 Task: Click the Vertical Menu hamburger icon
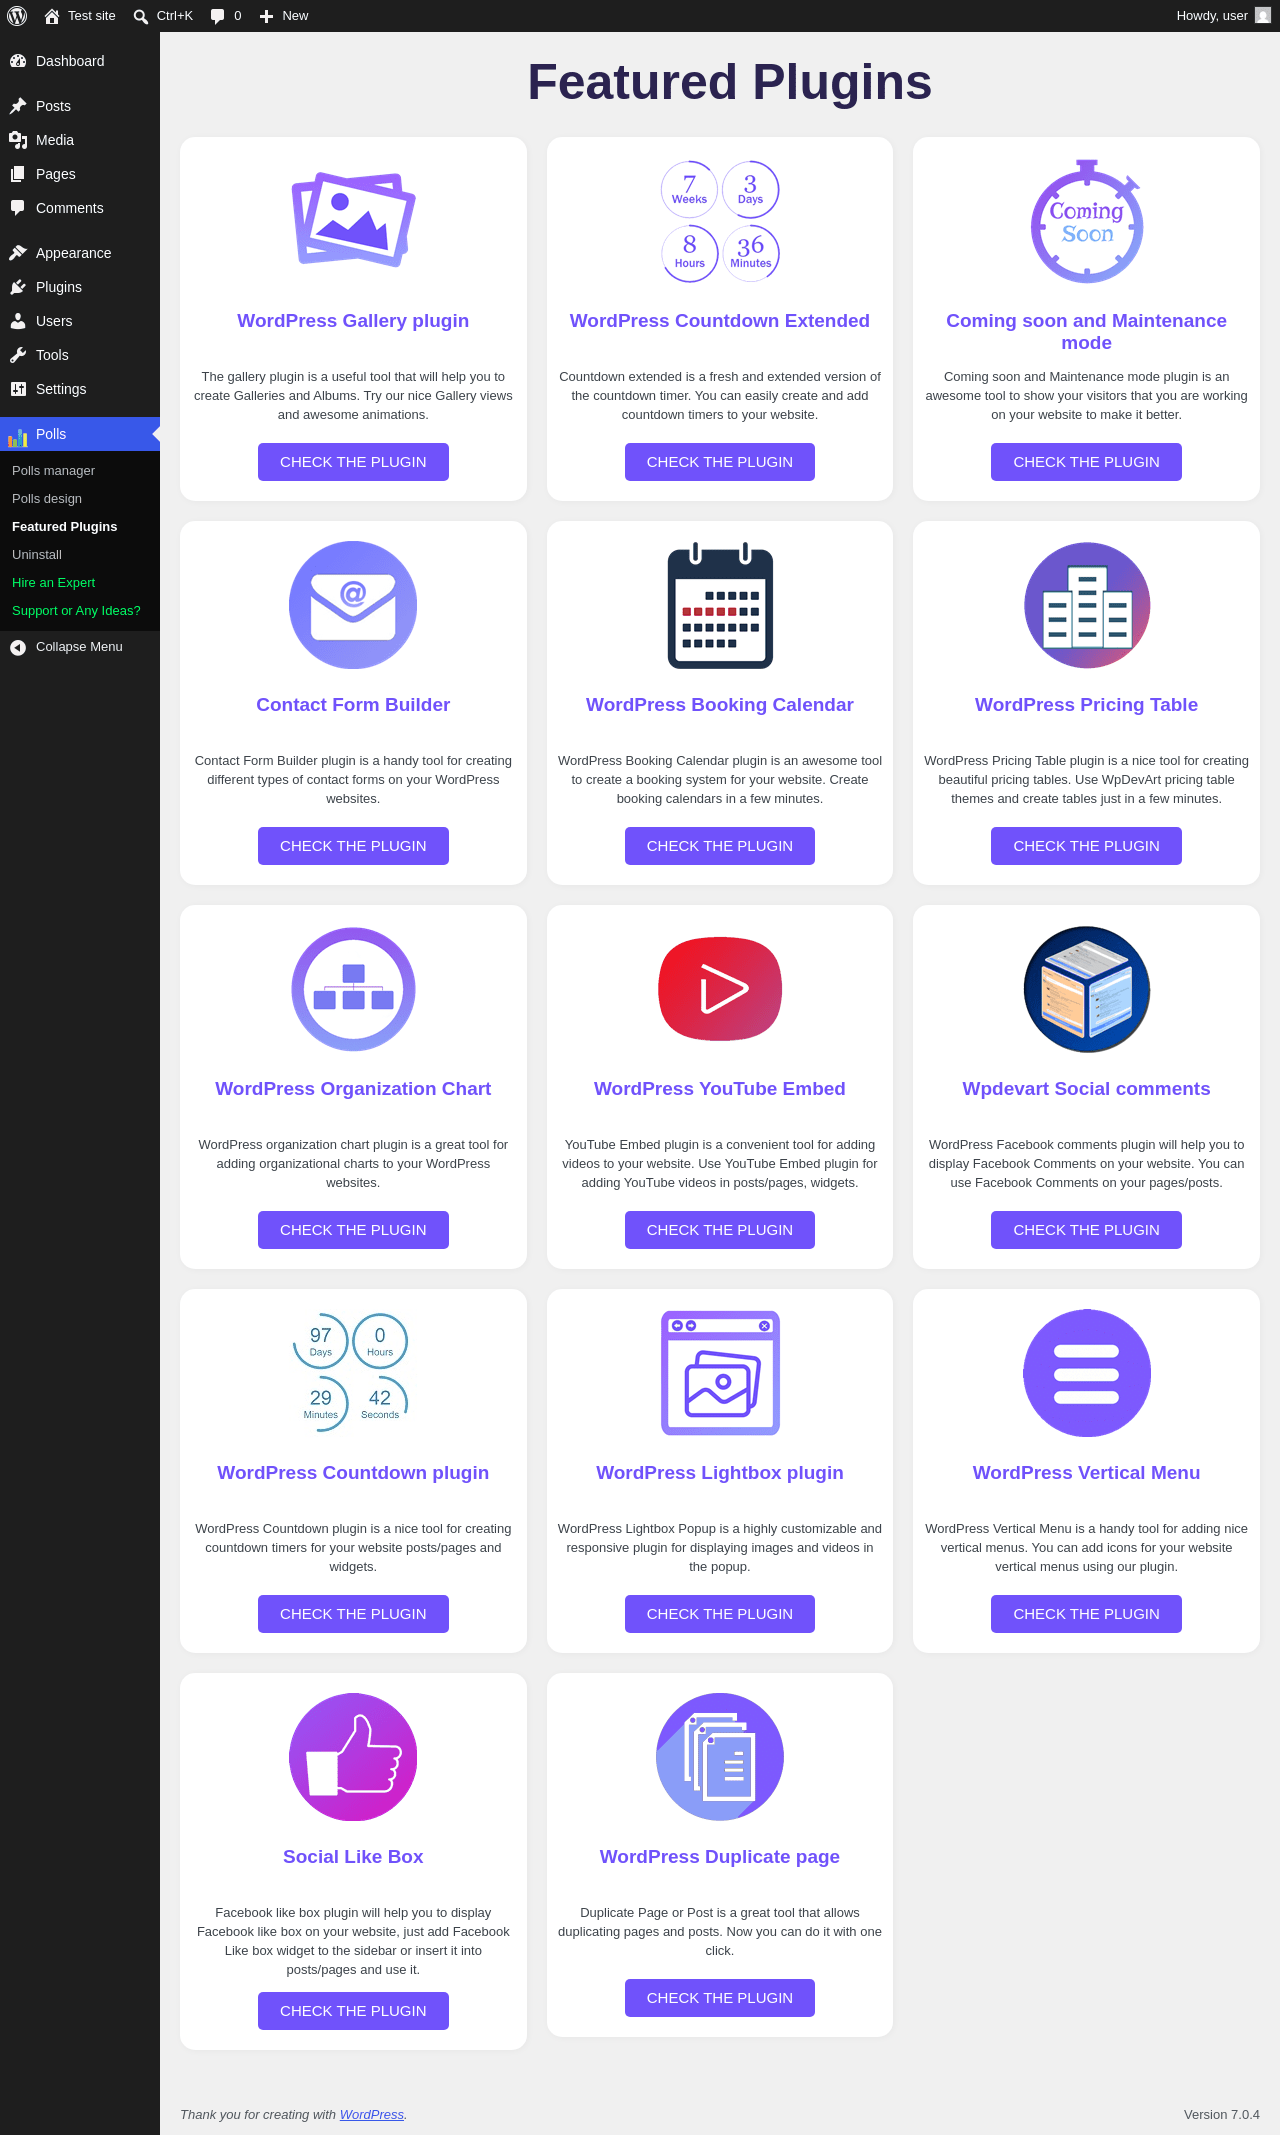click(1087, 1373)
